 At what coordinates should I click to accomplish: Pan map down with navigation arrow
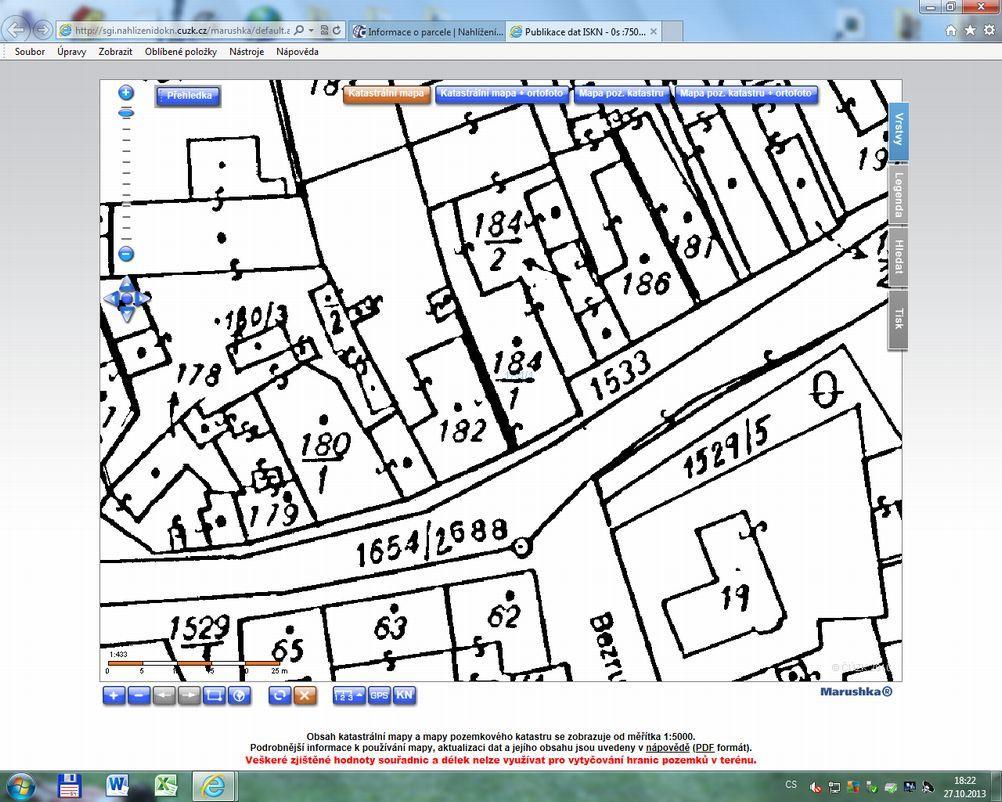pyautogui.click(x=127, y=314)
